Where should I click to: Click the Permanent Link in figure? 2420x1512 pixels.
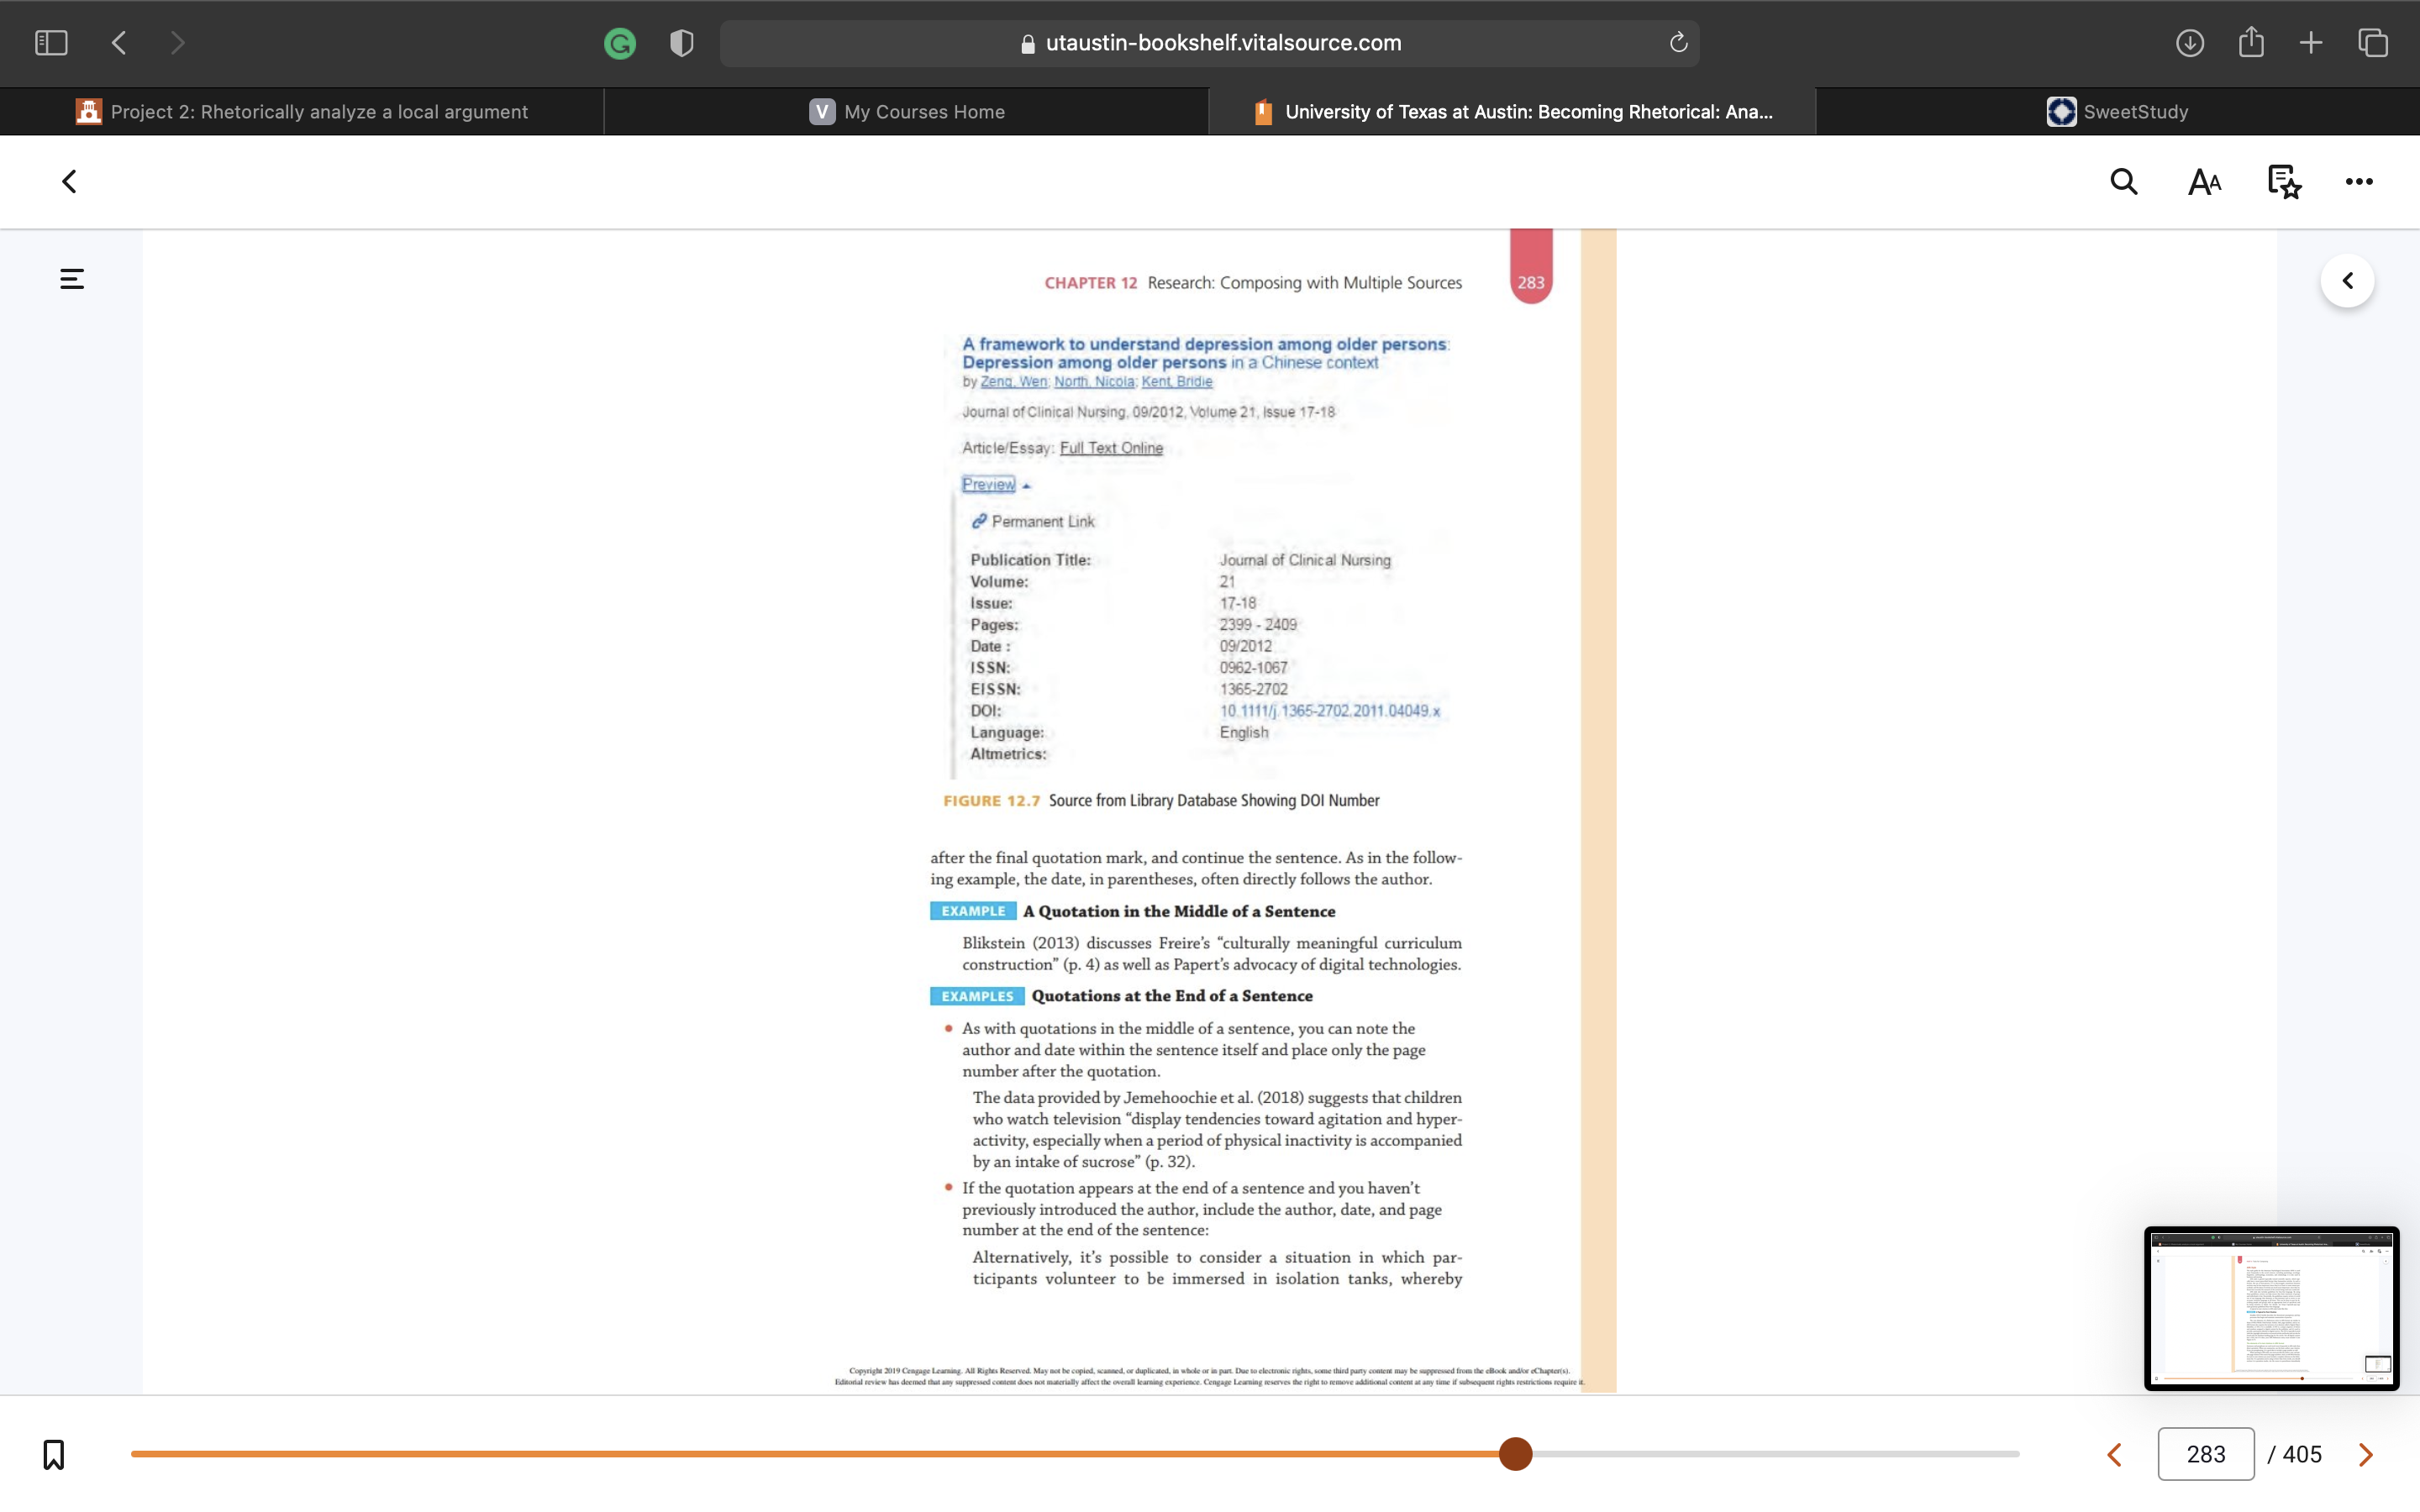1033,522
